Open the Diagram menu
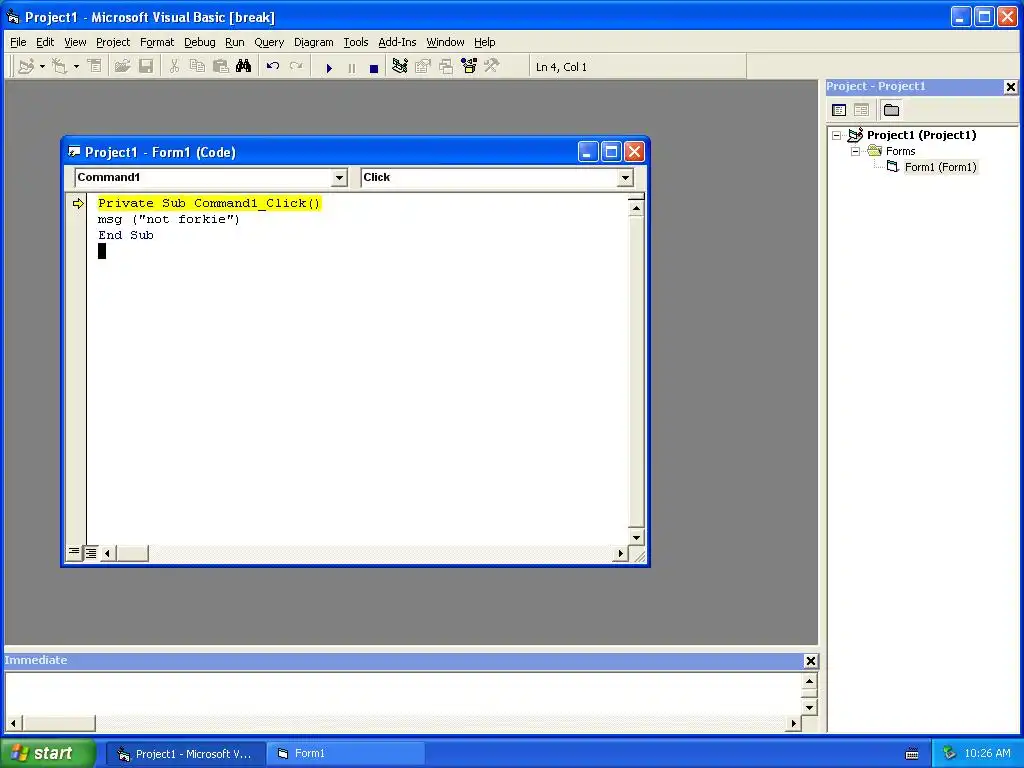Viewport: 1024px width, 768px height. [x=313, y=42]
